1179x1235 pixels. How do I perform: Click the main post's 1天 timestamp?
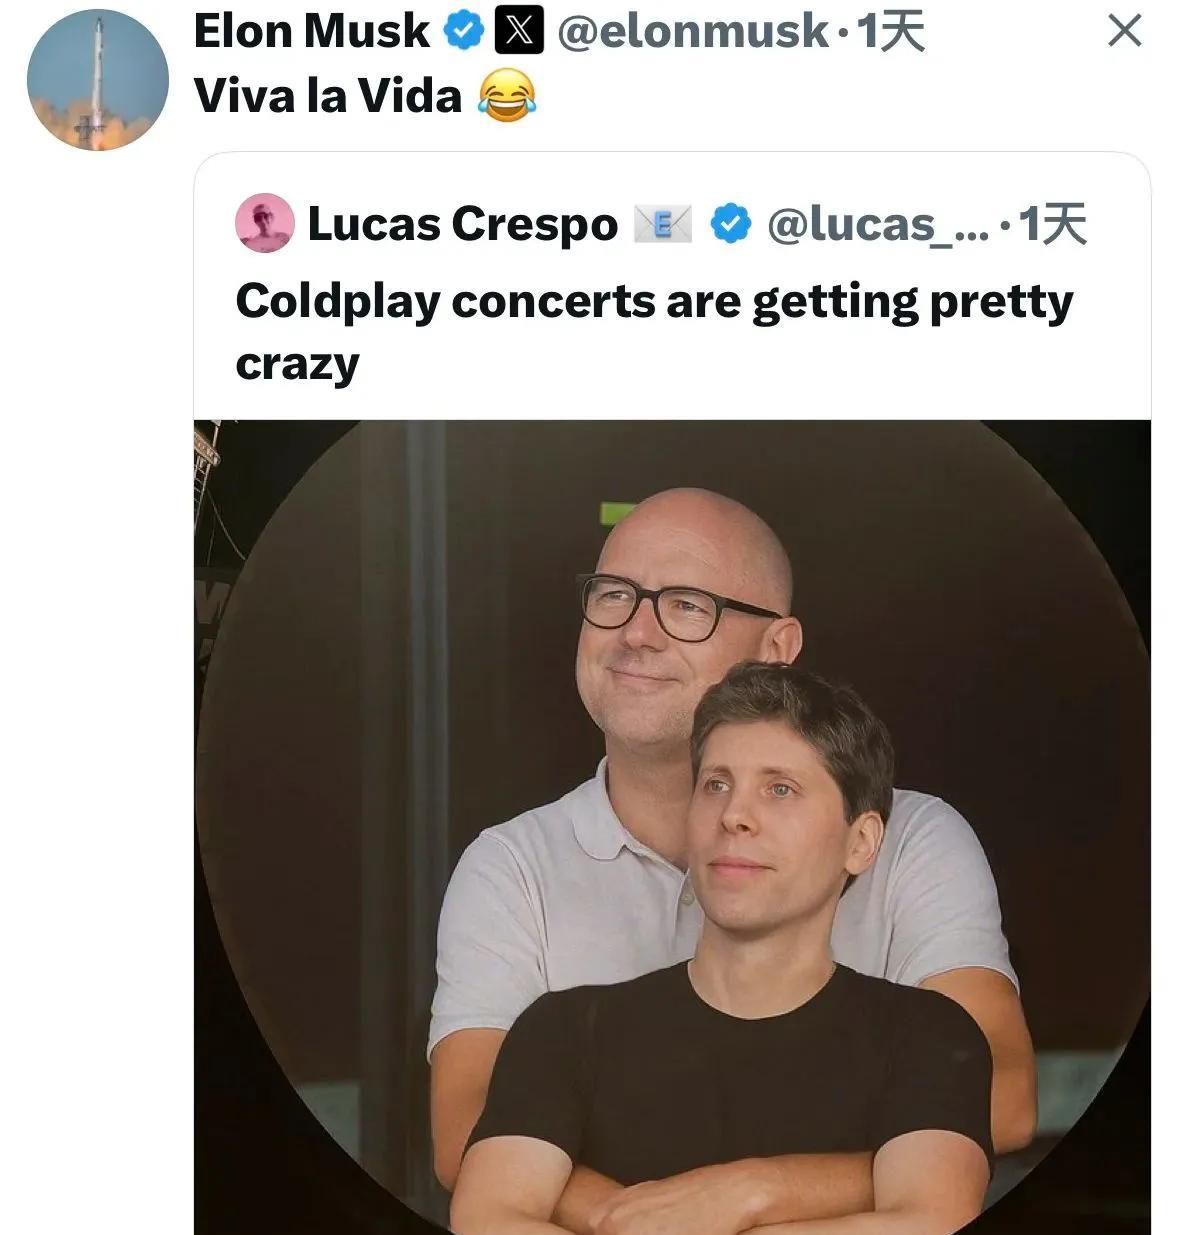(x=892, y=32)
